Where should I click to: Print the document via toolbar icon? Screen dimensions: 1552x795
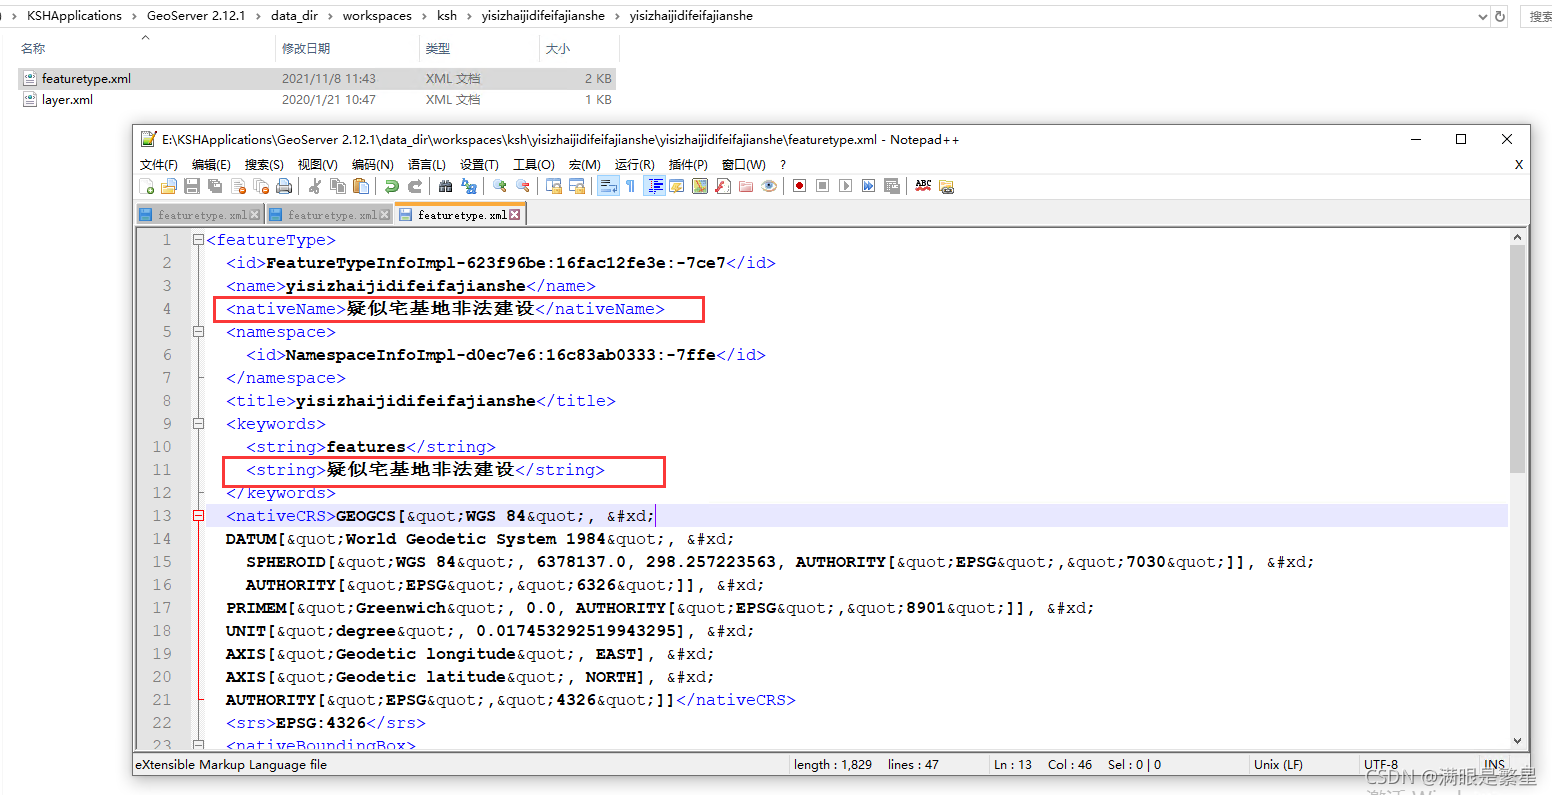284,186
